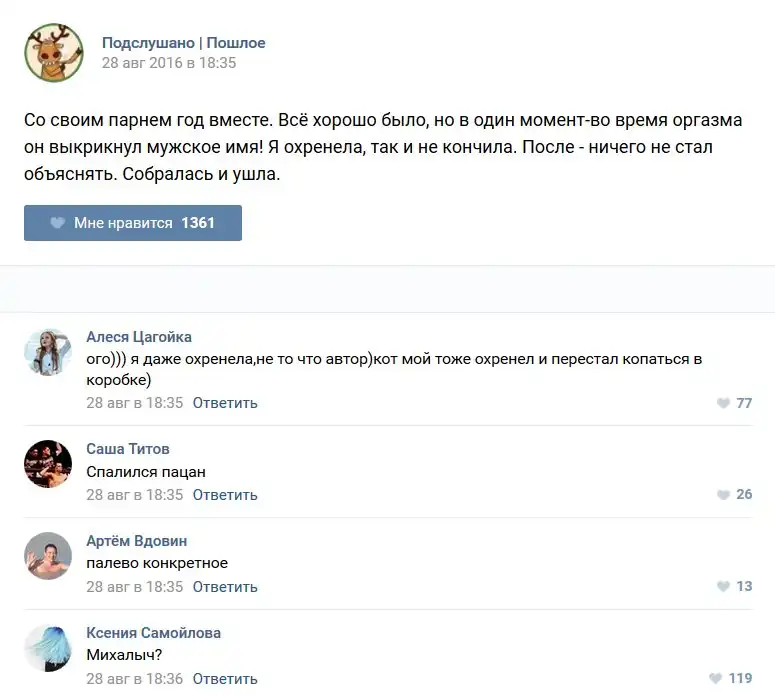
Task: Click Ответить under Саша Титов's comment
Action: coord(225,495)
